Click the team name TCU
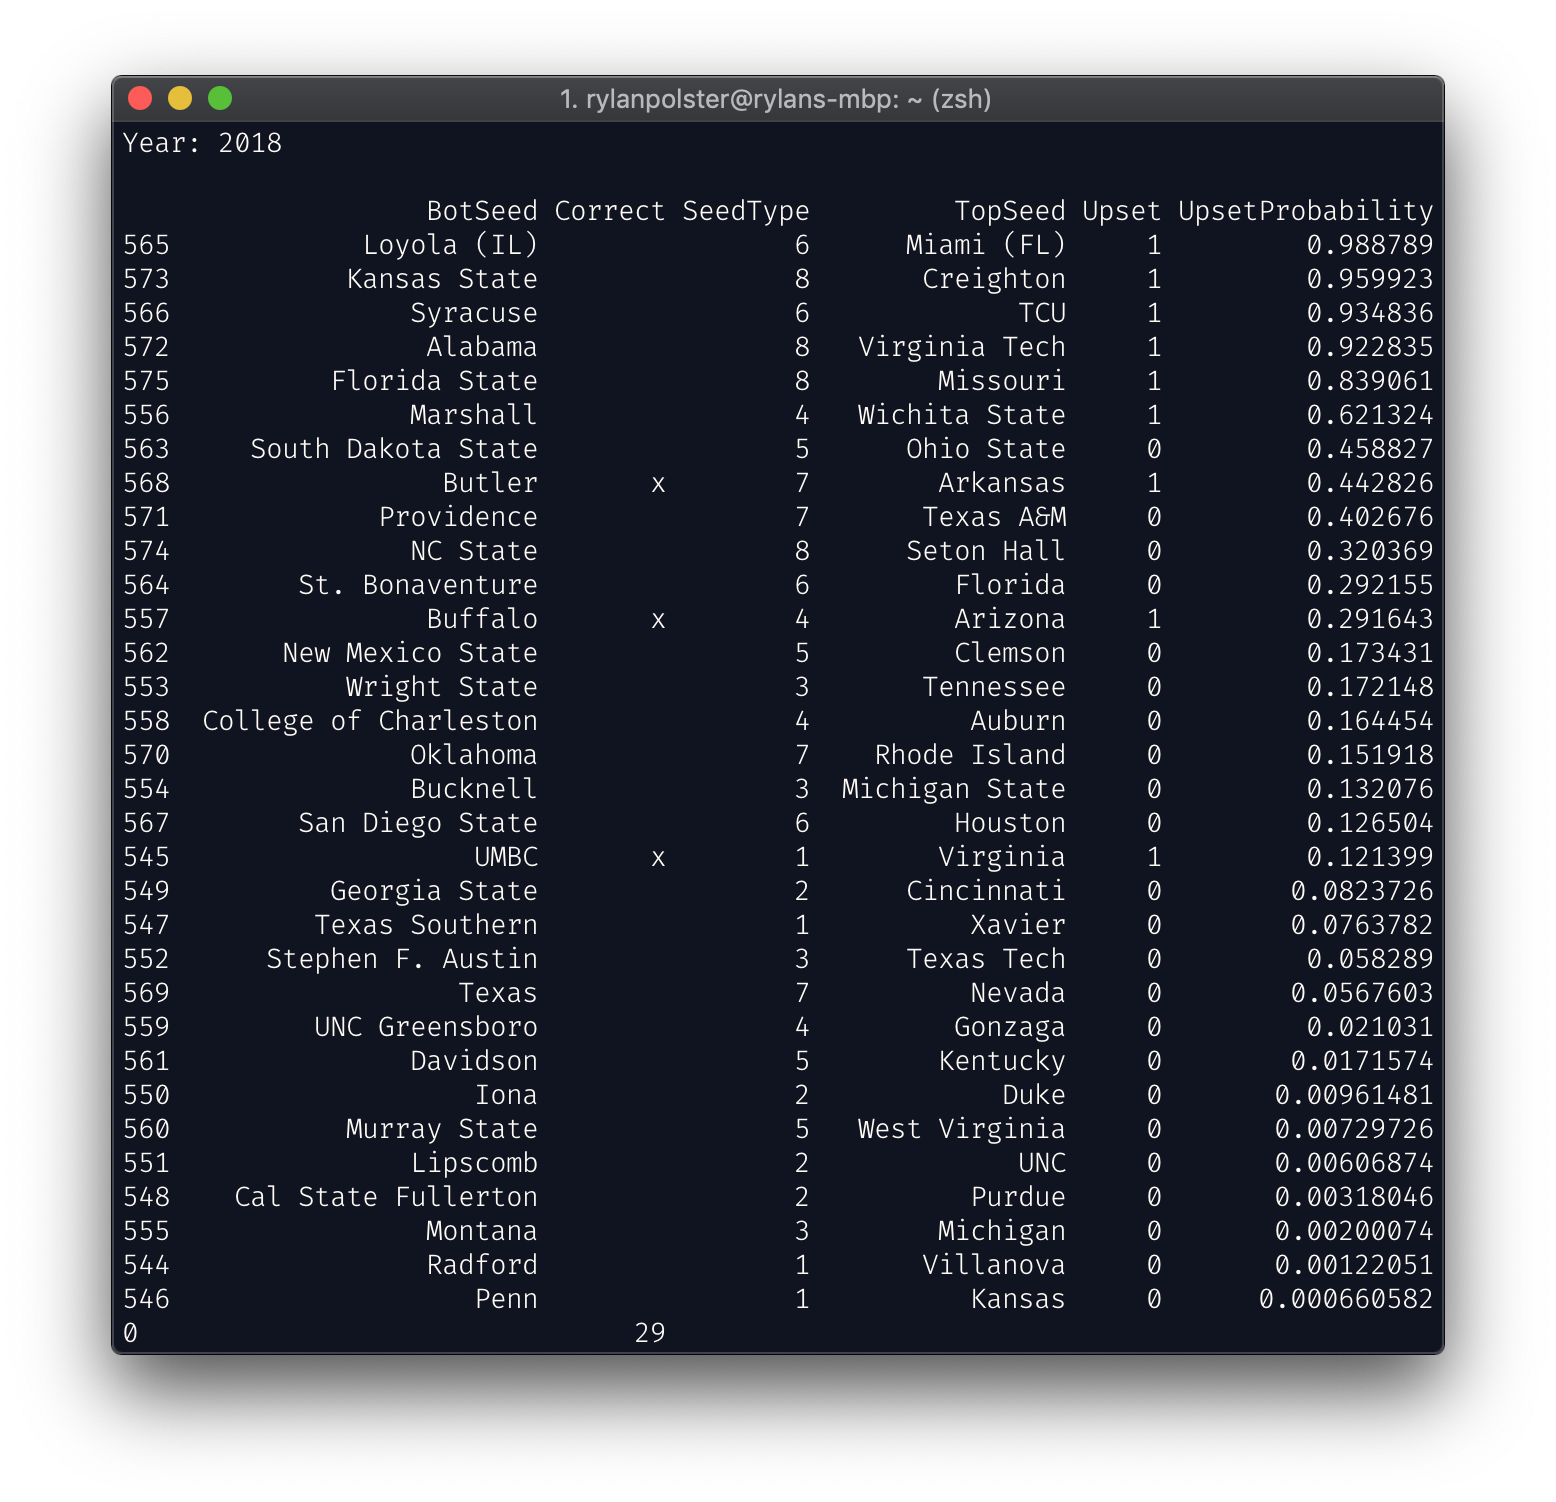This screenshot has height=1502, width=1556. 1042,313
